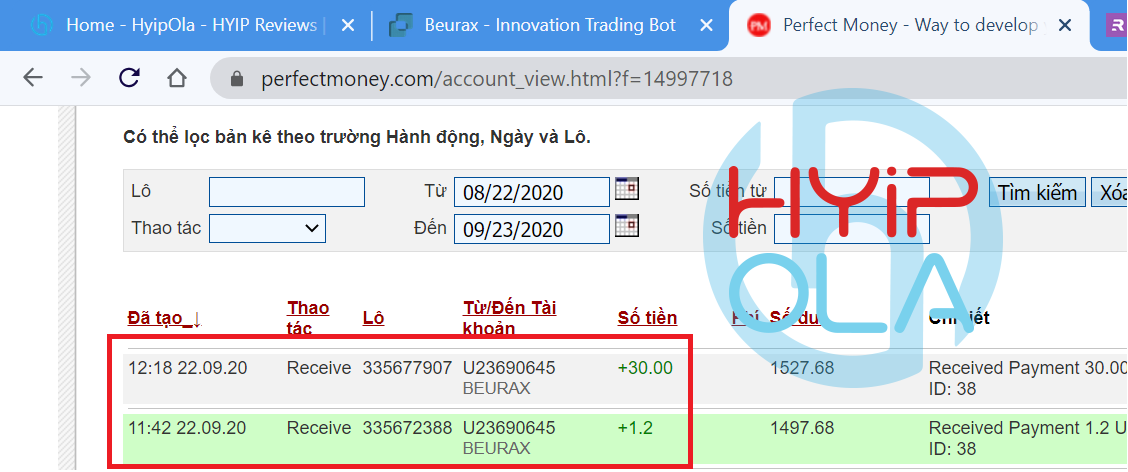This screenshot has width=1128, height=472.
Task: Sort by Từ/Đến Tài khoản column
Action: pyautogui.click(x=509, y=318)
